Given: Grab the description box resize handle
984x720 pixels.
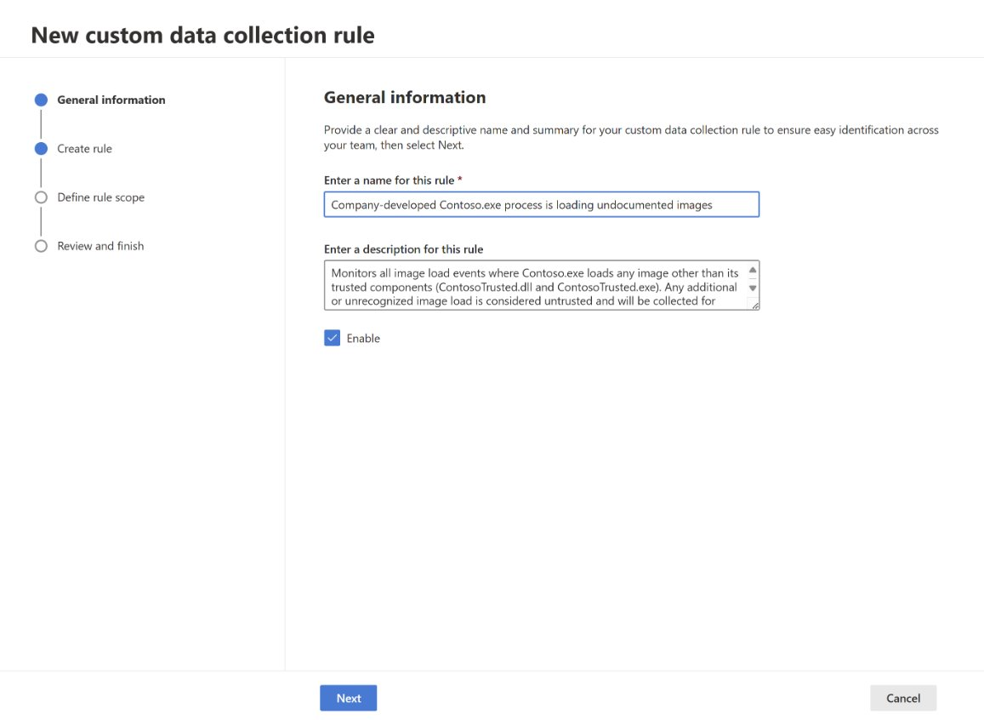Looking at the screenshot, I should pos(754,305).
